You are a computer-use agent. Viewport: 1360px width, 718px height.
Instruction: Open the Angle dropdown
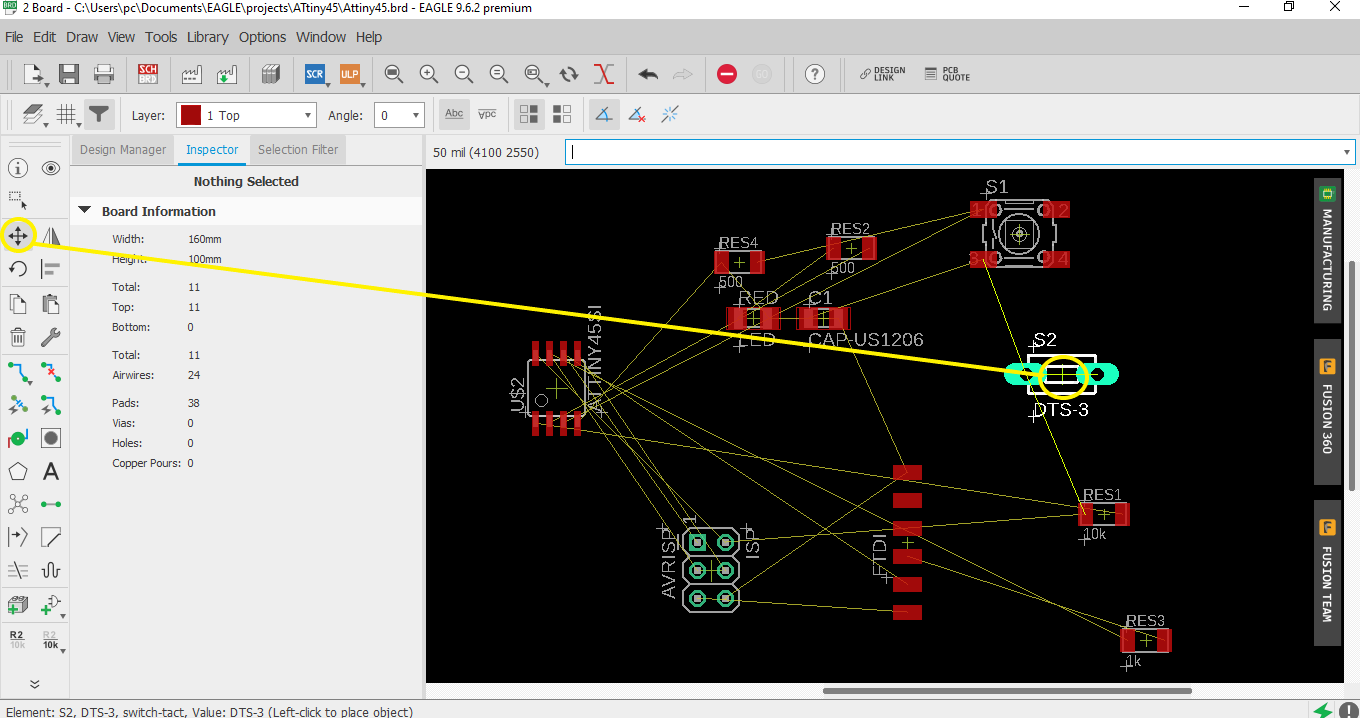point(399,115)
